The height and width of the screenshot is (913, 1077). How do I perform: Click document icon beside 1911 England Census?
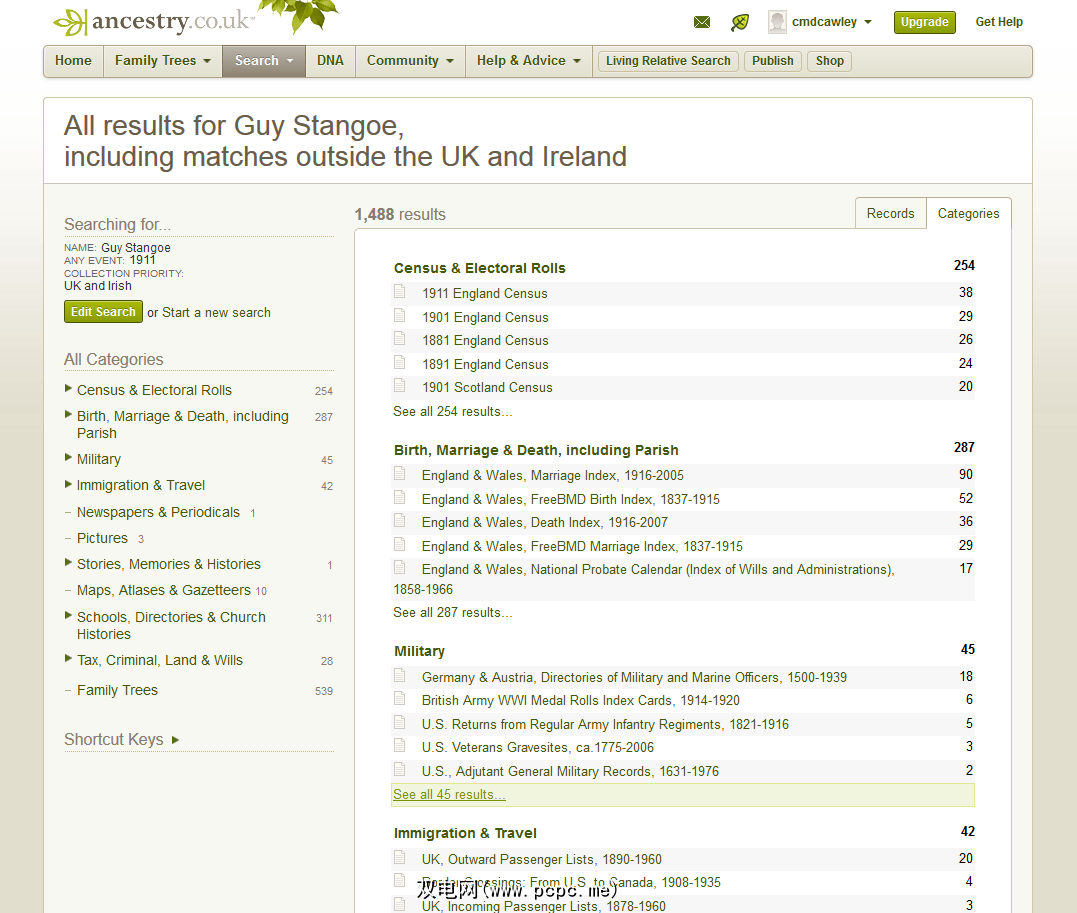coord(400,292)
